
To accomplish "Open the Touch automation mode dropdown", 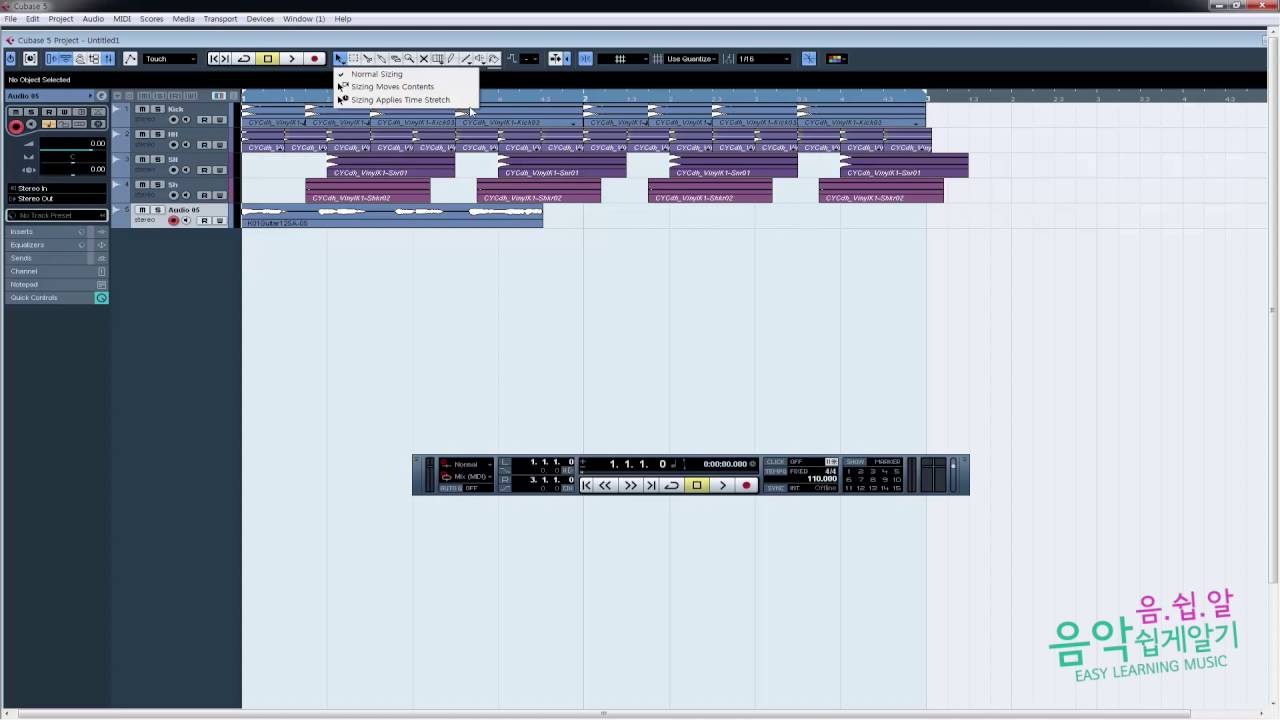I will [x=171, y=59].
